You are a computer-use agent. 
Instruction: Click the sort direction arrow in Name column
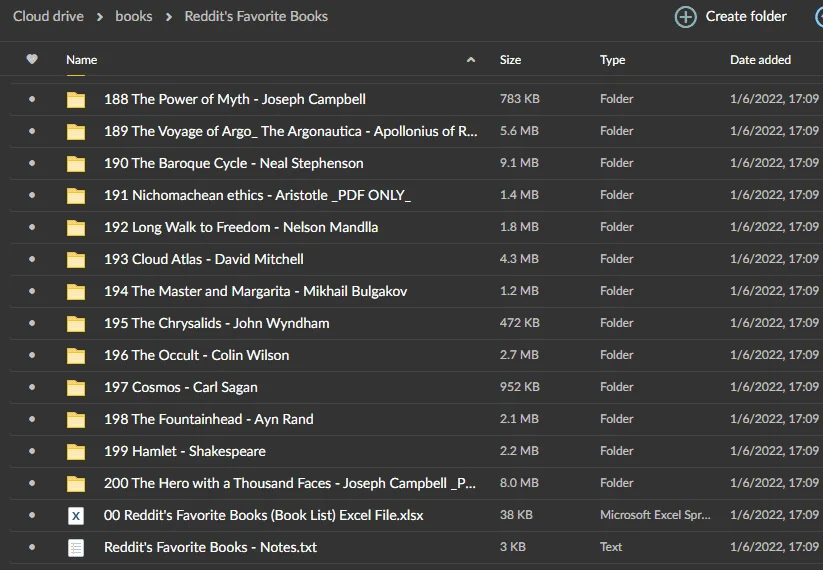point(471,60)
